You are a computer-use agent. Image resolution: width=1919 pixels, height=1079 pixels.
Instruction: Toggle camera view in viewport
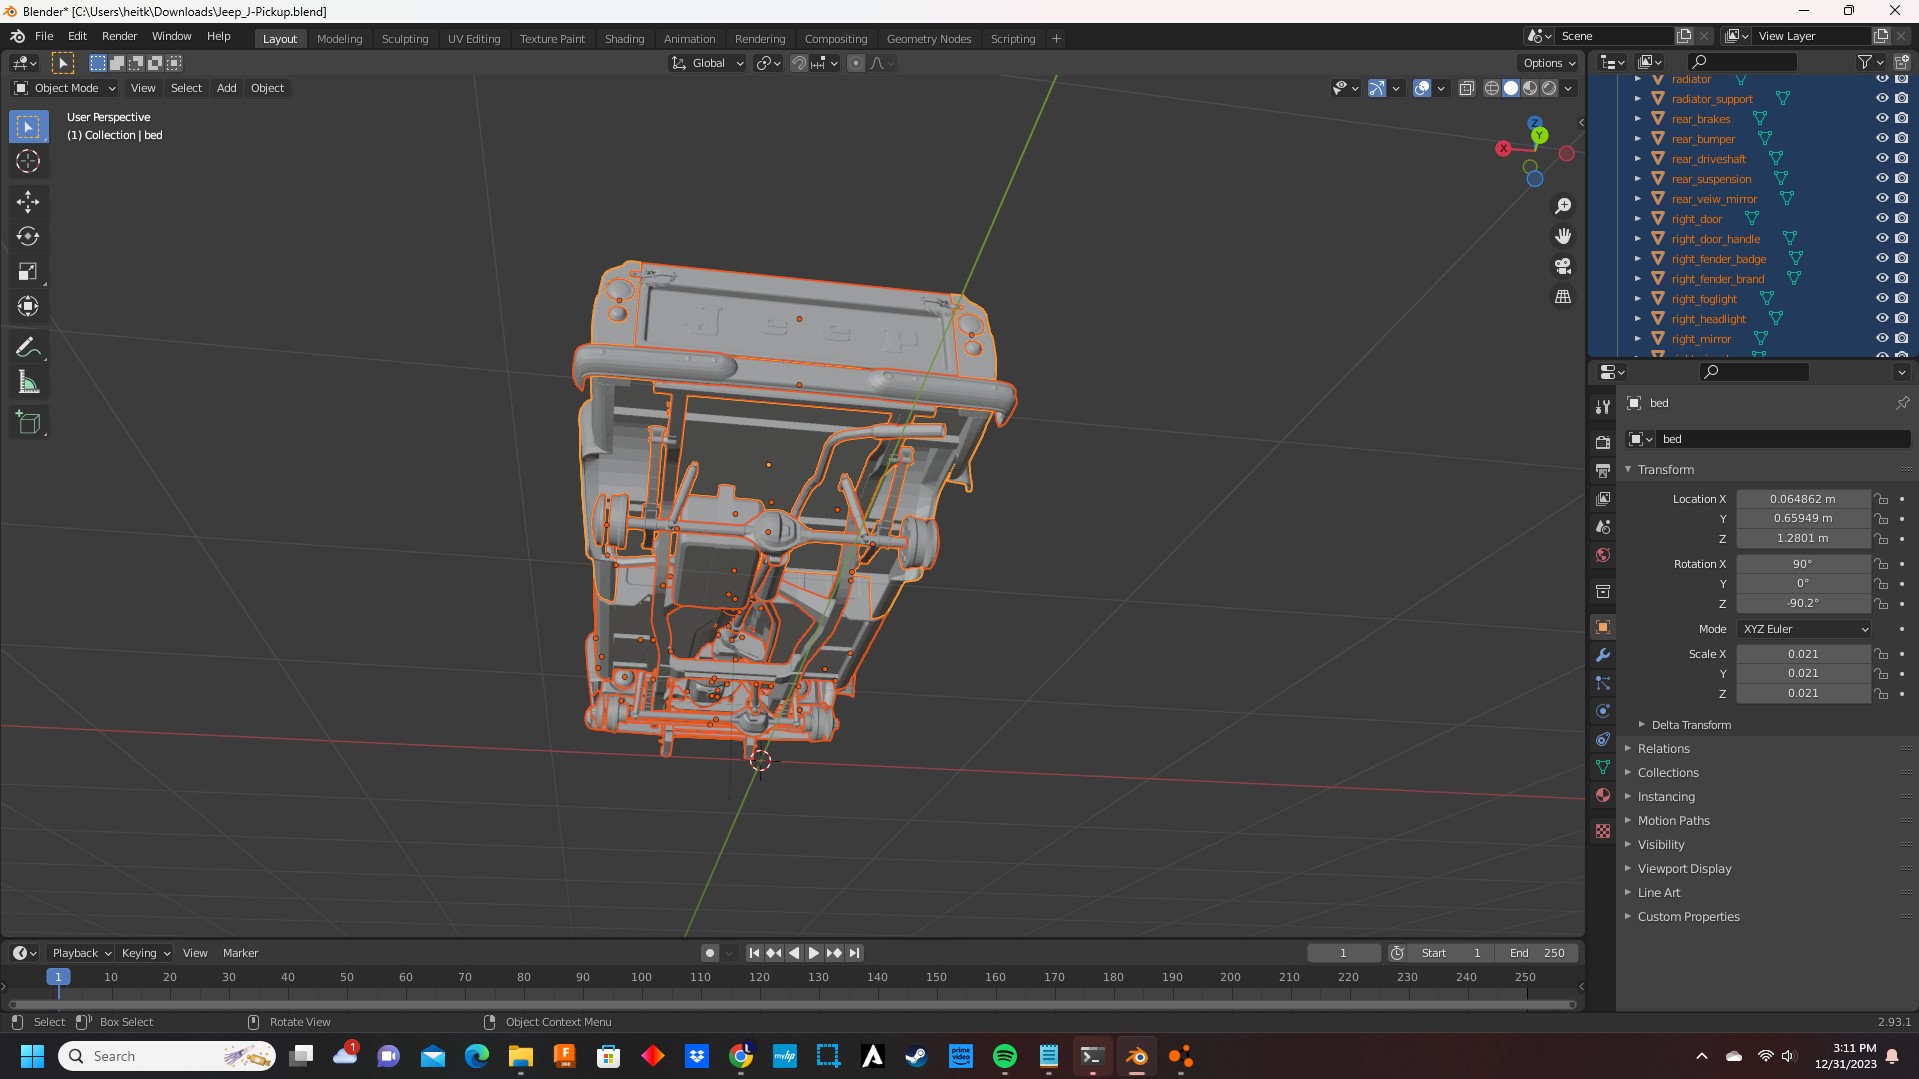coord(1563,267)
